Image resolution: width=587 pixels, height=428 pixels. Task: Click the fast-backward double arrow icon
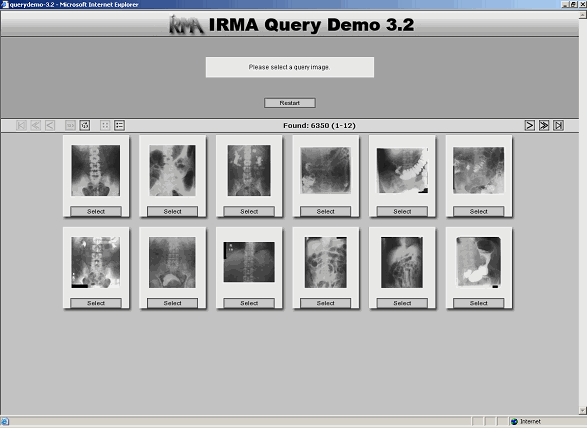click(x=36, y=125)
